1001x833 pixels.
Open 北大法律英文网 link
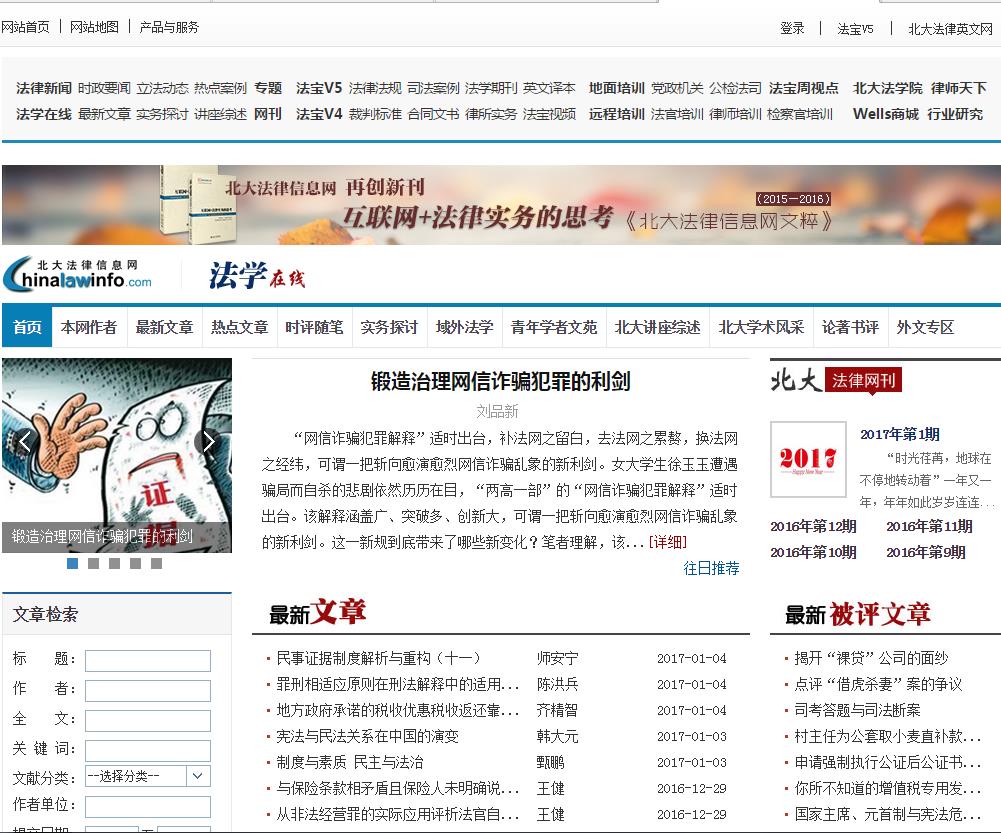(951, 29)
